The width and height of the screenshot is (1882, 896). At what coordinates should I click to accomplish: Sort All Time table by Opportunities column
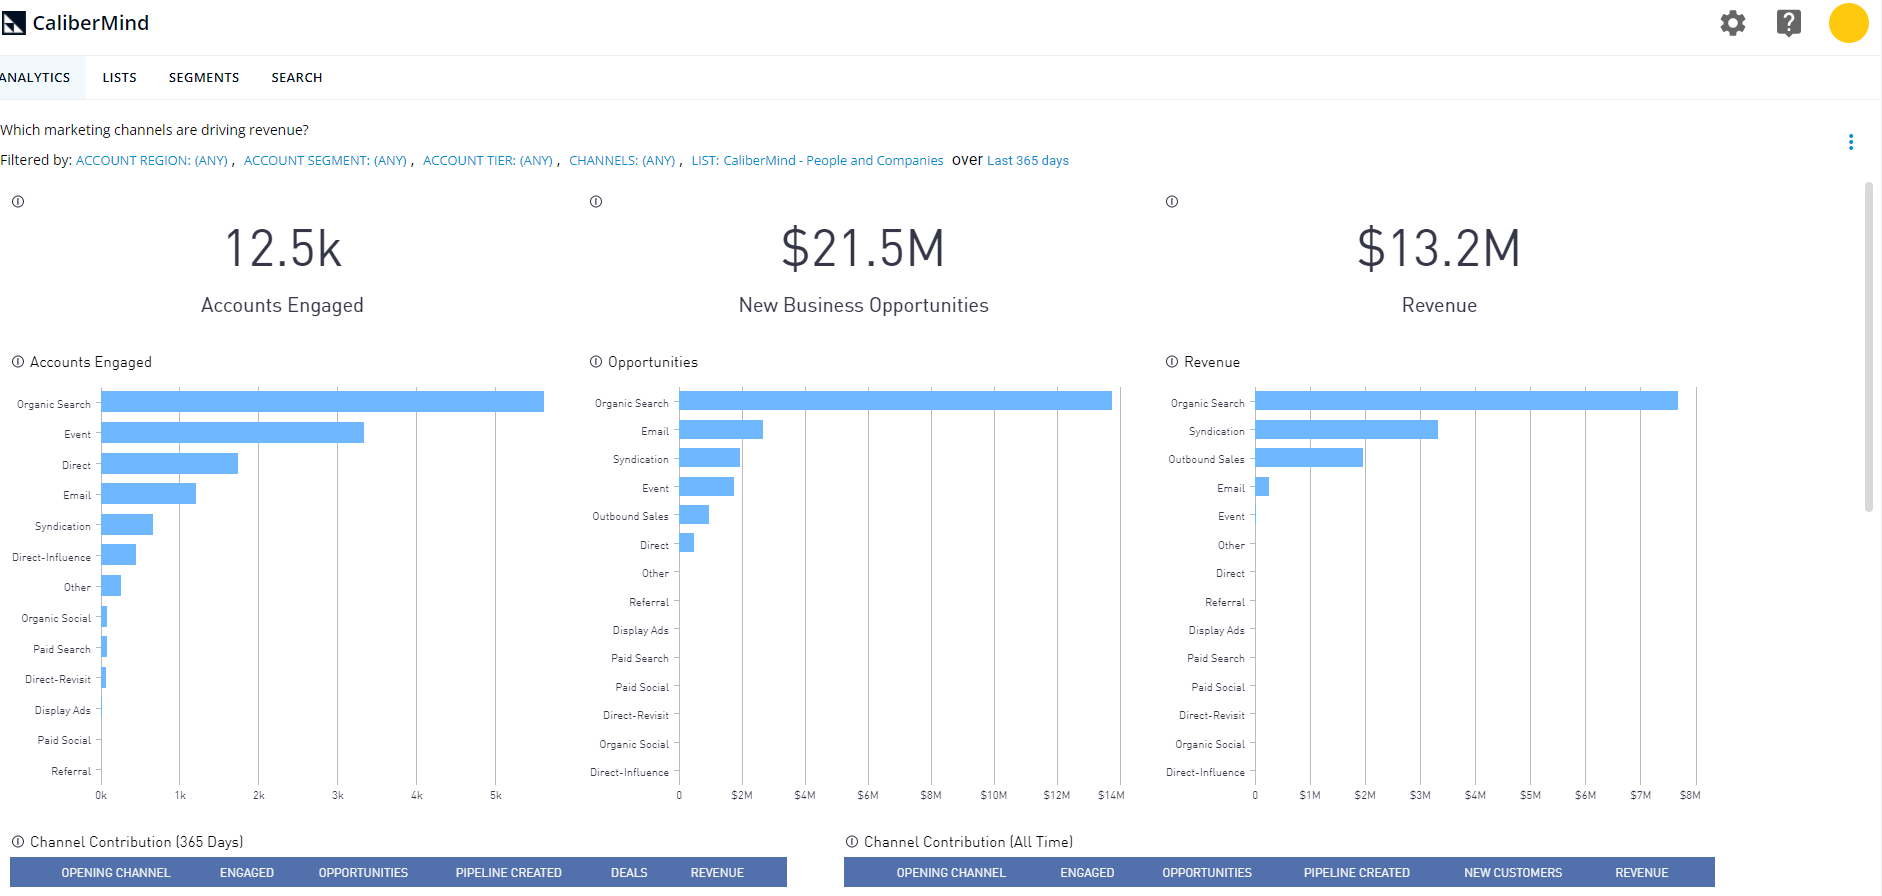pyautogui.click(x=1207, y=873)
